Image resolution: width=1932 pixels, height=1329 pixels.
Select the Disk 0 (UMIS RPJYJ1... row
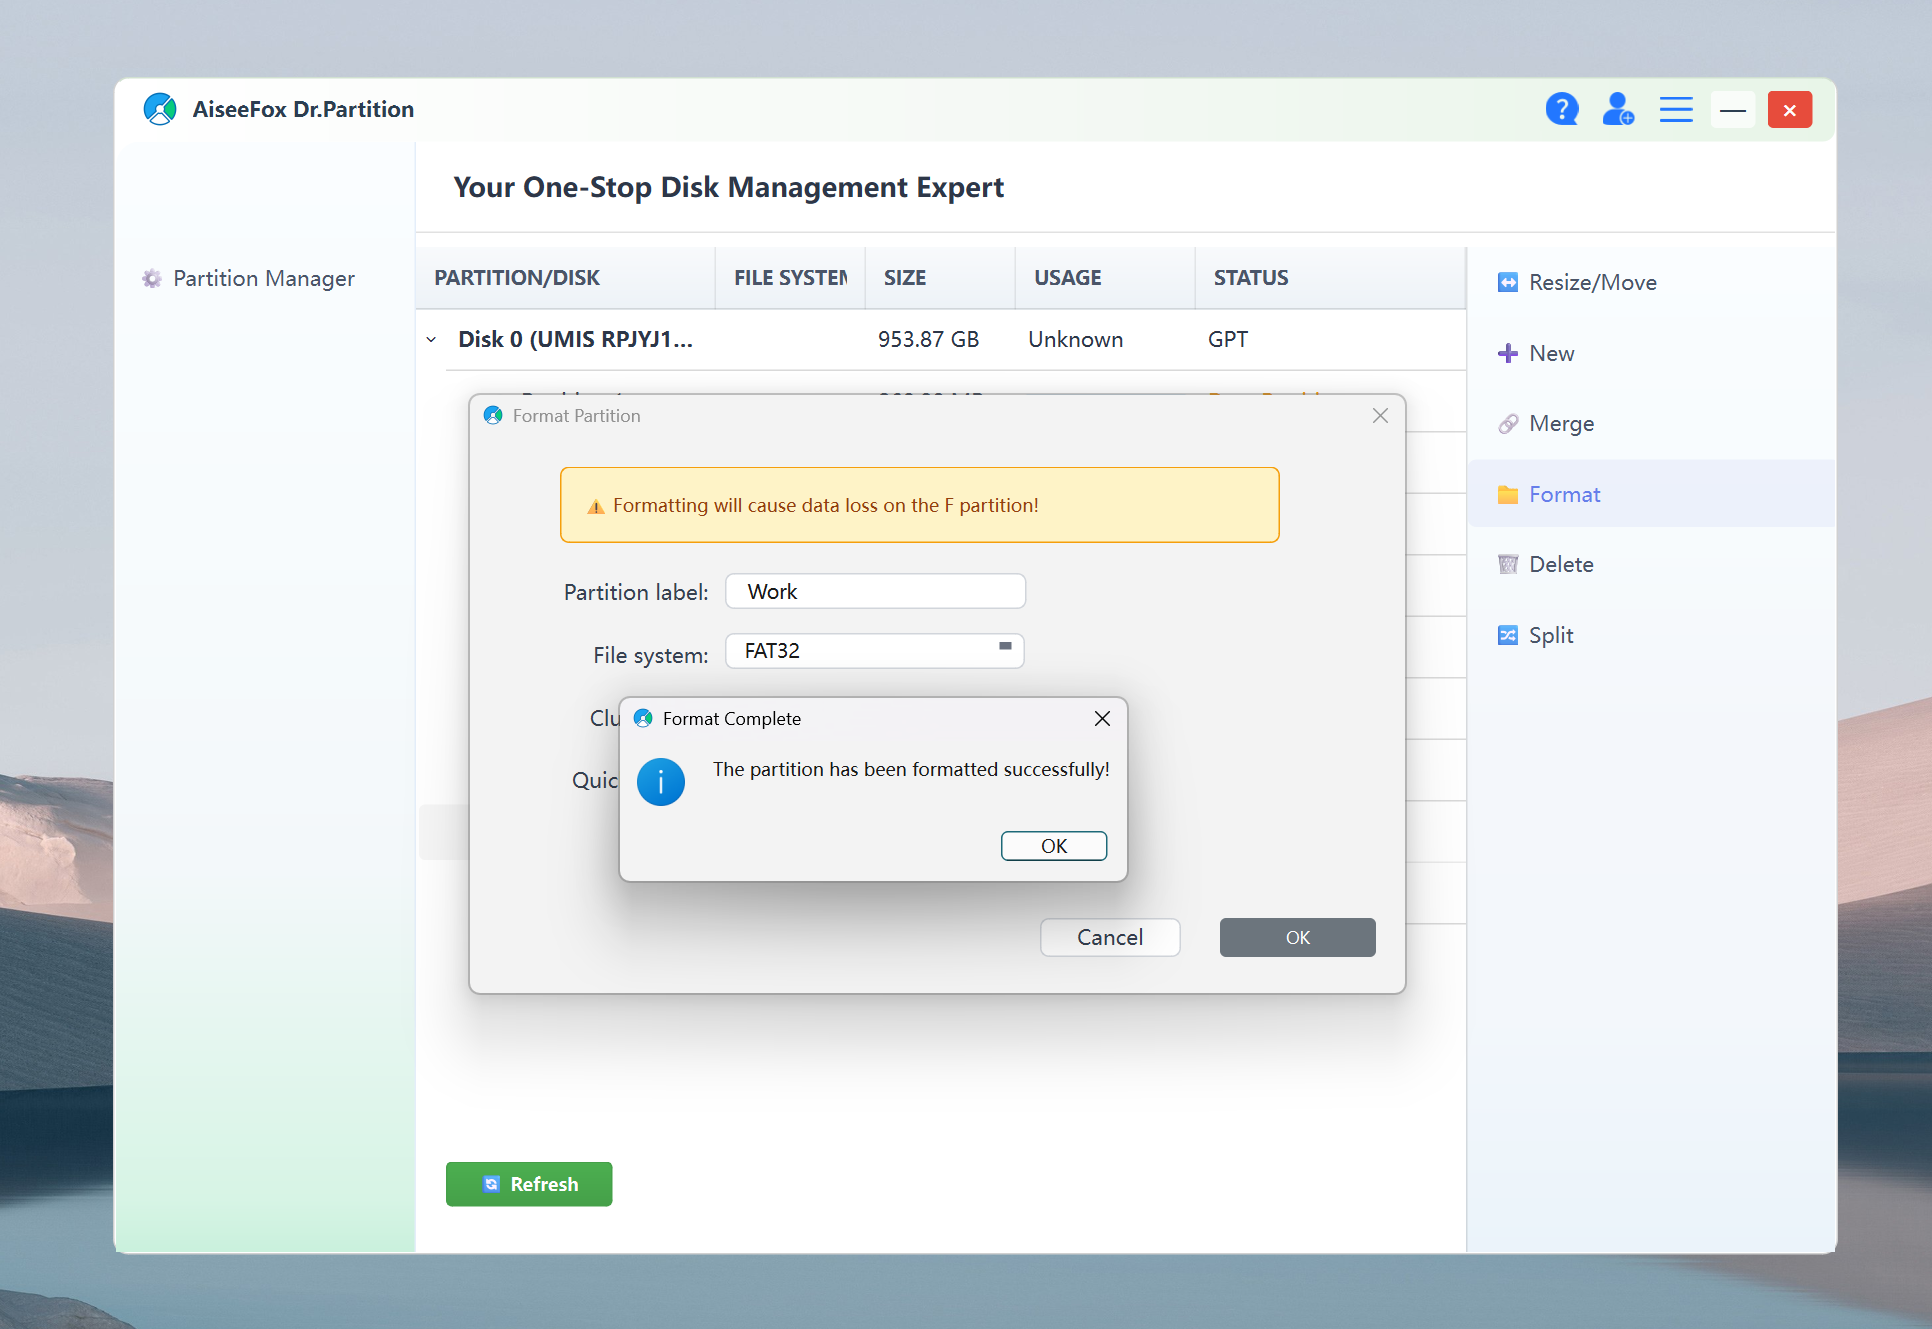941,340
